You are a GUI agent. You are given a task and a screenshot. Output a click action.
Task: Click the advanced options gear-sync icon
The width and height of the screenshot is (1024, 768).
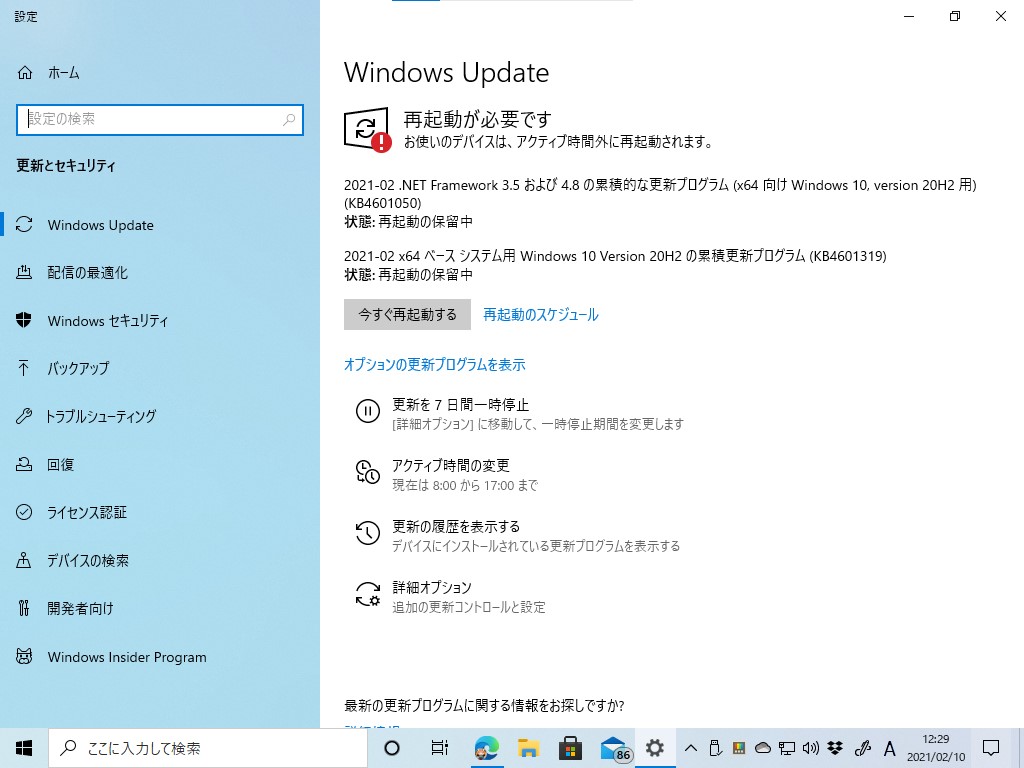coord(368,594)
